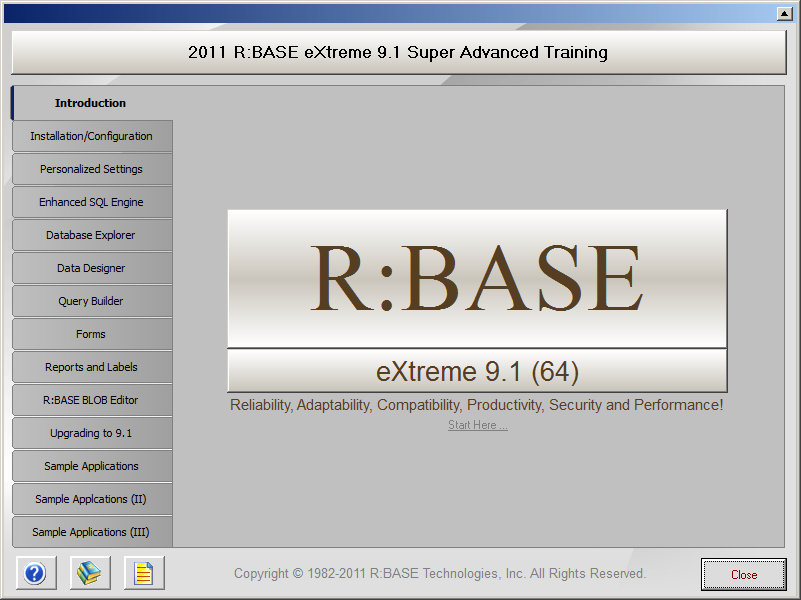Screen dimensions: 801x600
Task: Open Upgrading to 9.1 section
Action: [92, 433]
